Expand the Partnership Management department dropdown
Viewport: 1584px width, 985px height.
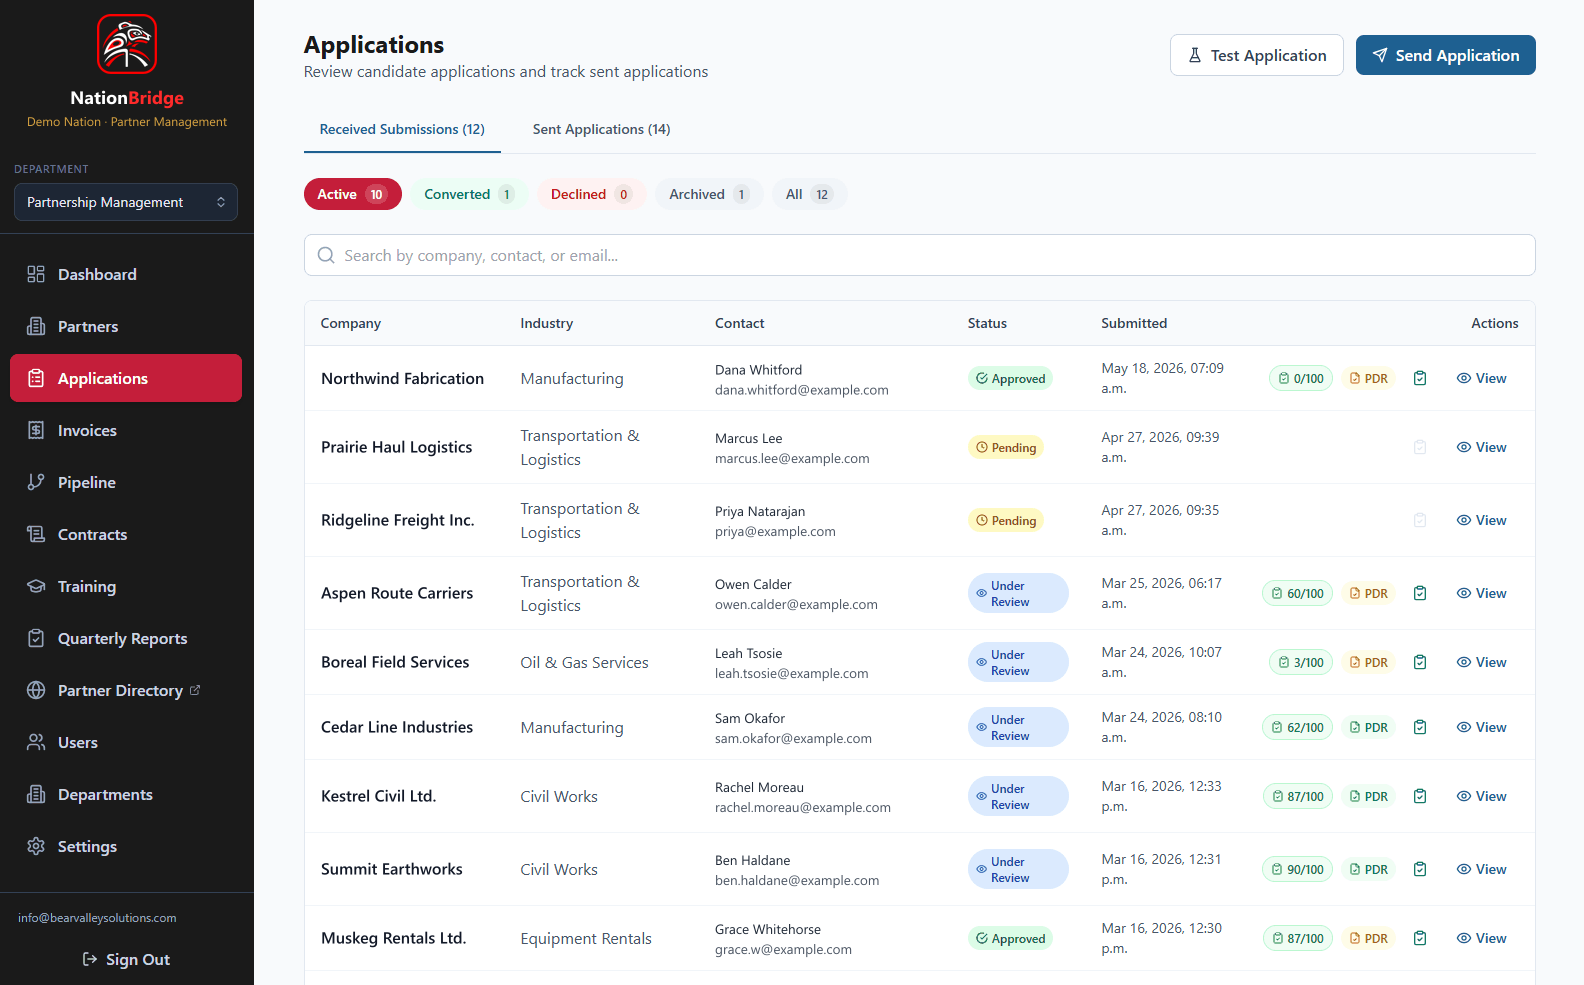click(x=126, y=202)
